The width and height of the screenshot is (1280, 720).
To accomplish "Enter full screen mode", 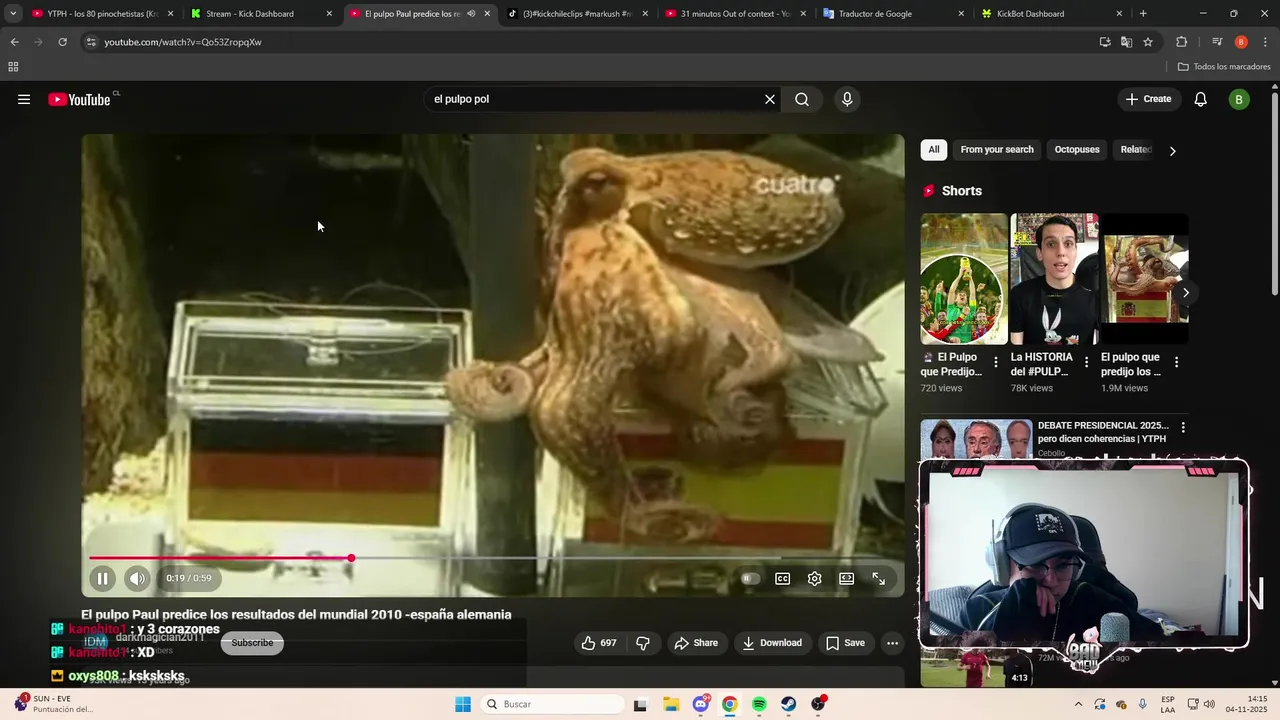I will (x=879, y=578).
